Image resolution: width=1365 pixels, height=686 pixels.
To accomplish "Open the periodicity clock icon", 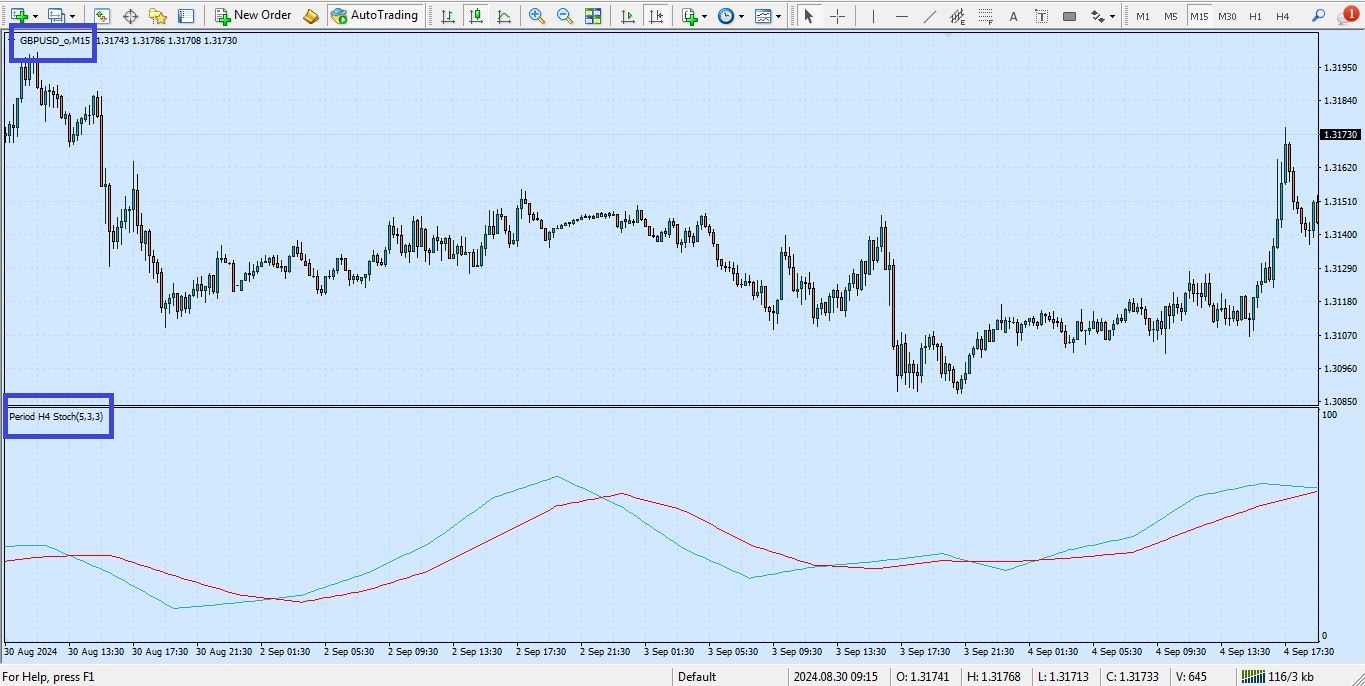I will coord(726,16).
